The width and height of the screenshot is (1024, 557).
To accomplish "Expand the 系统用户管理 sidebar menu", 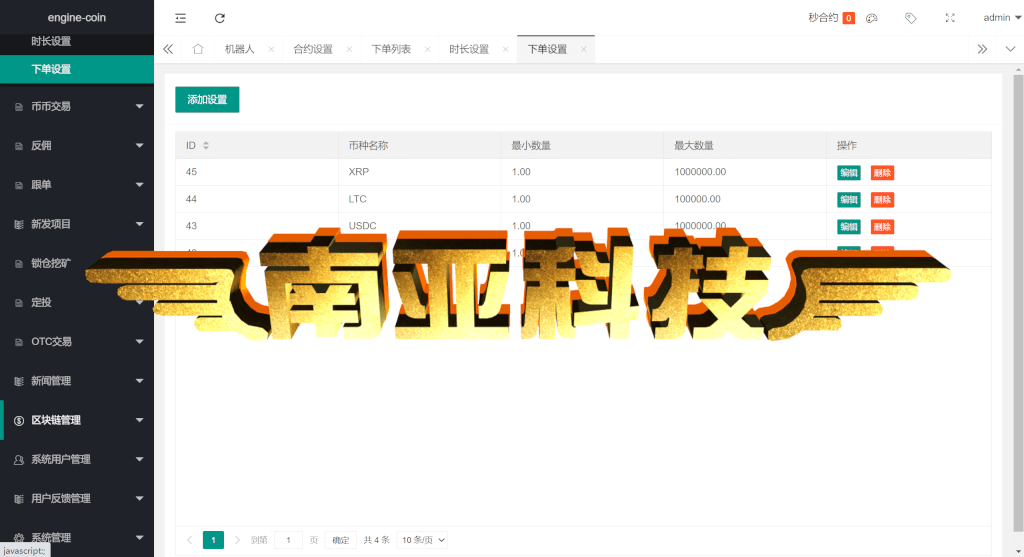I will click(x=77, y=459).
